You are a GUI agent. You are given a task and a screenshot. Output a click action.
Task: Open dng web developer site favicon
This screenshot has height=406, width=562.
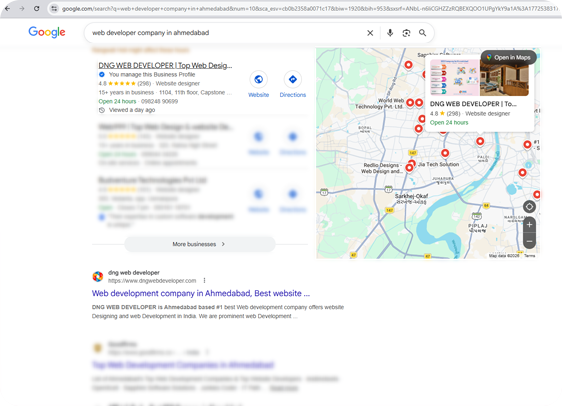coord(98,276)
